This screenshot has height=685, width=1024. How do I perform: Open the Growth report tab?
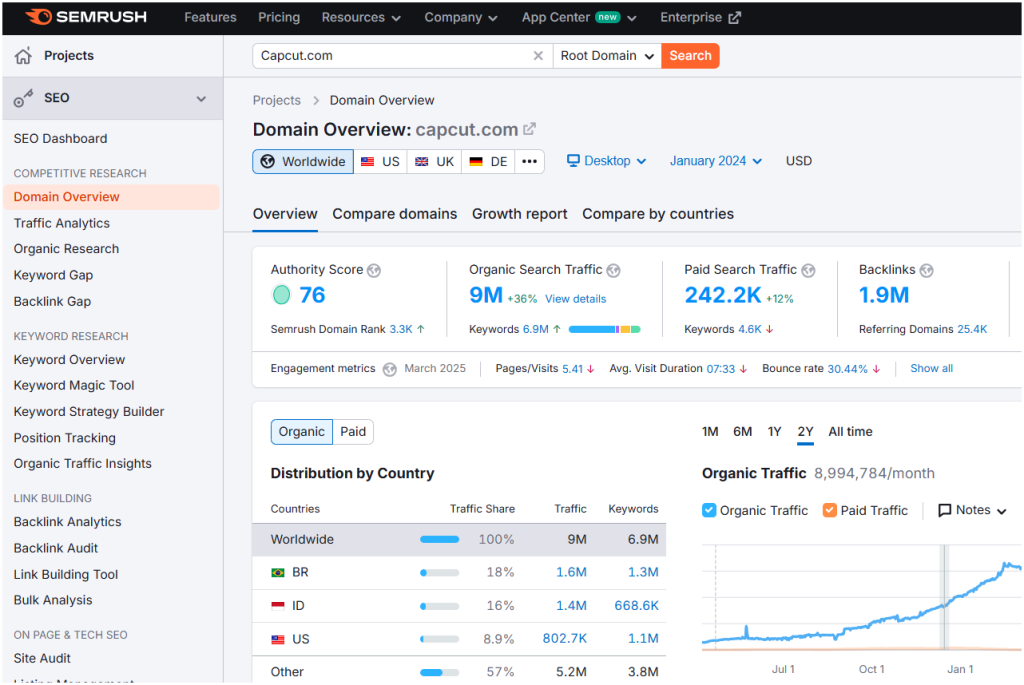[x=520, y=214]
